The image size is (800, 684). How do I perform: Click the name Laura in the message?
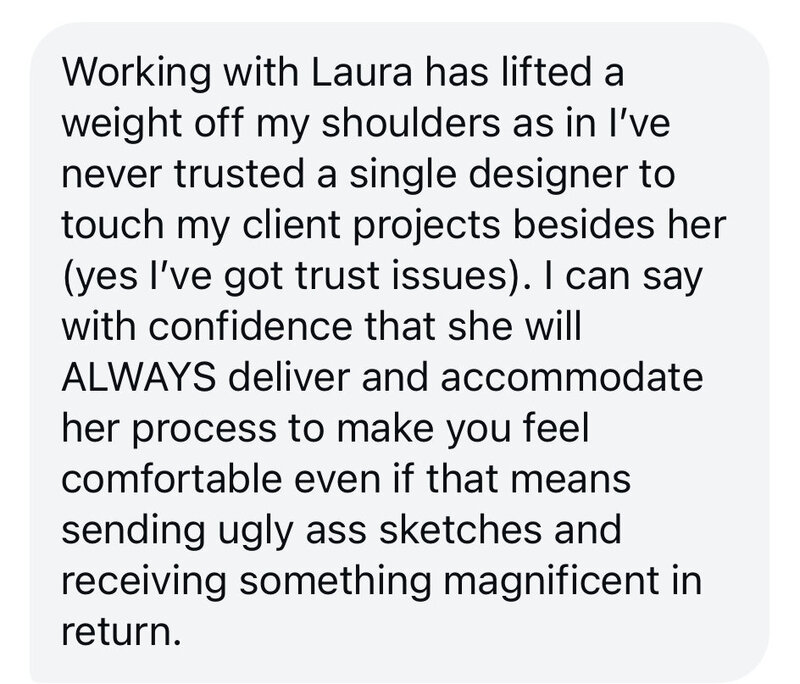[360, 72]
